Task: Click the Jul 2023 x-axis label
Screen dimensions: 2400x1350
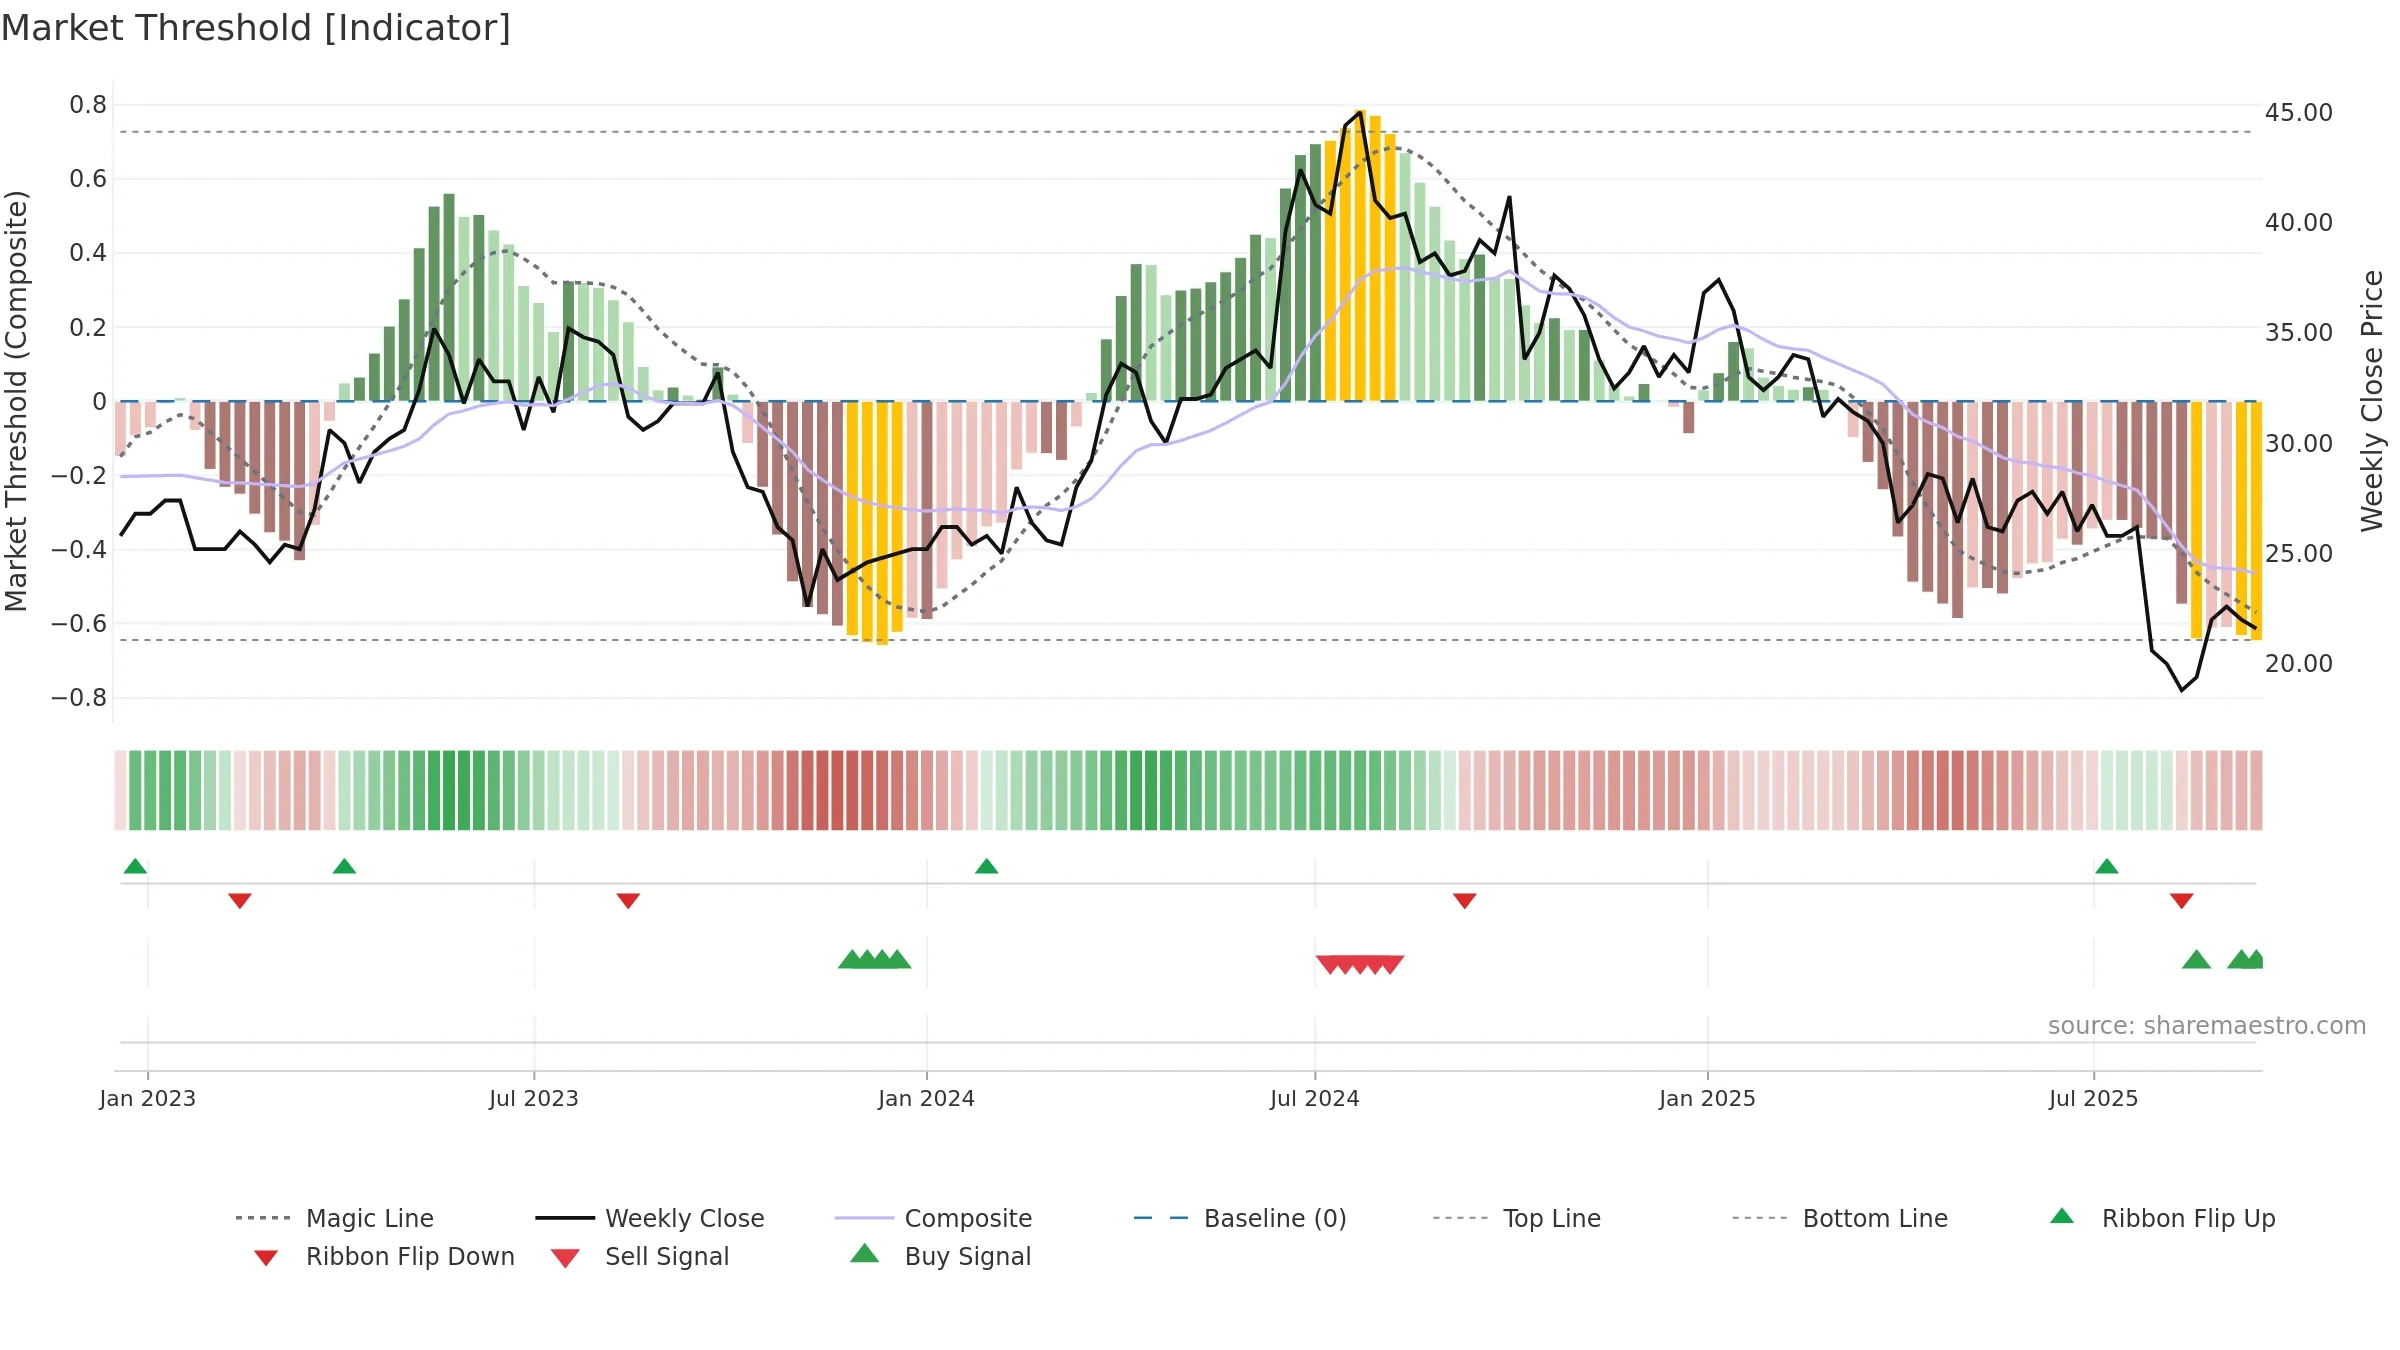Action: [534, 1098]
